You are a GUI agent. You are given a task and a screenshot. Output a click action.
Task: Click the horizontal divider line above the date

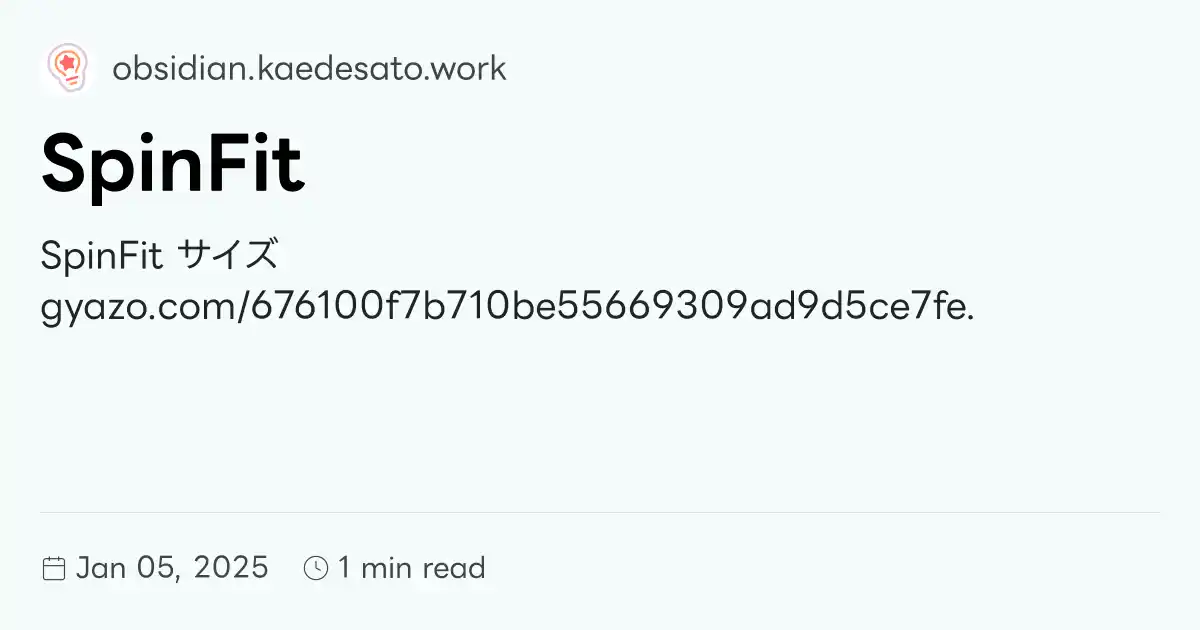600,512
